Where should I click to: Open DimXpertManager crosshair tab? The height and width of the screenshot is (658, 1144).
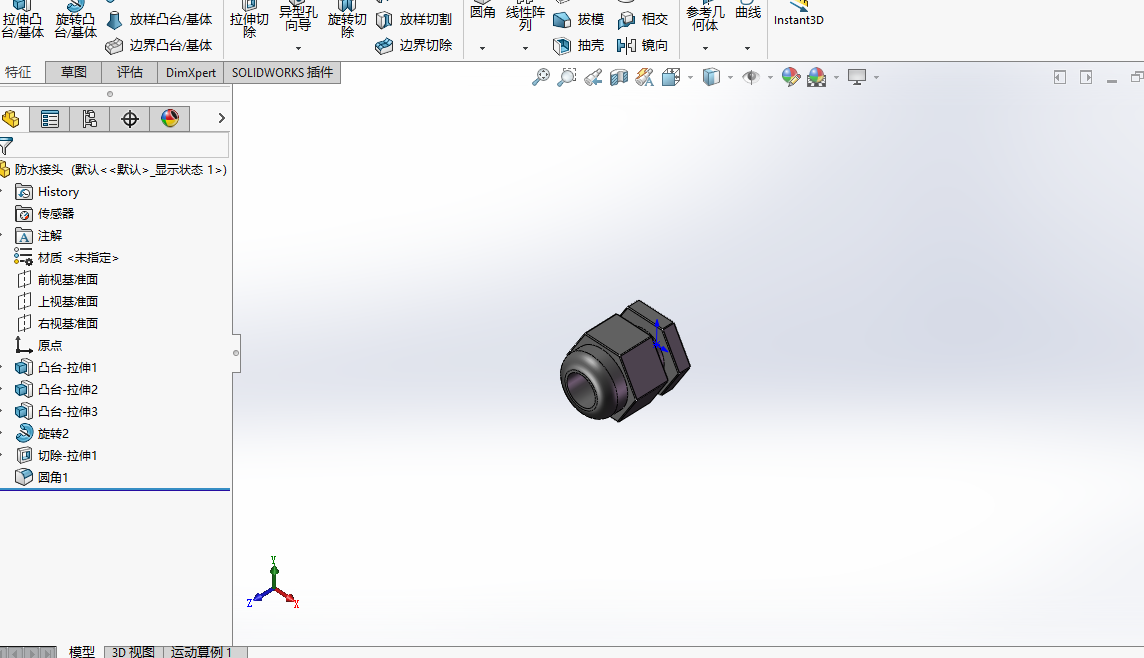coord(130,119)
